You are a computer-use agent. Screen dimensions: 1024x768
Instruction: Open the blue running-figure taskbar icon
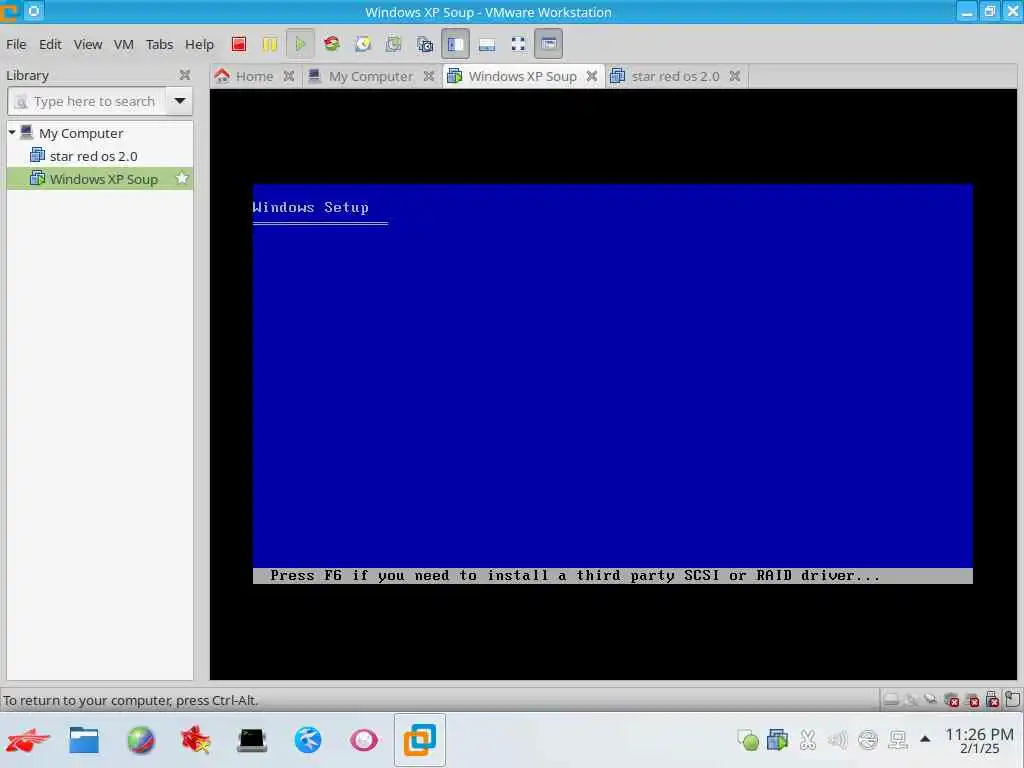308,741
